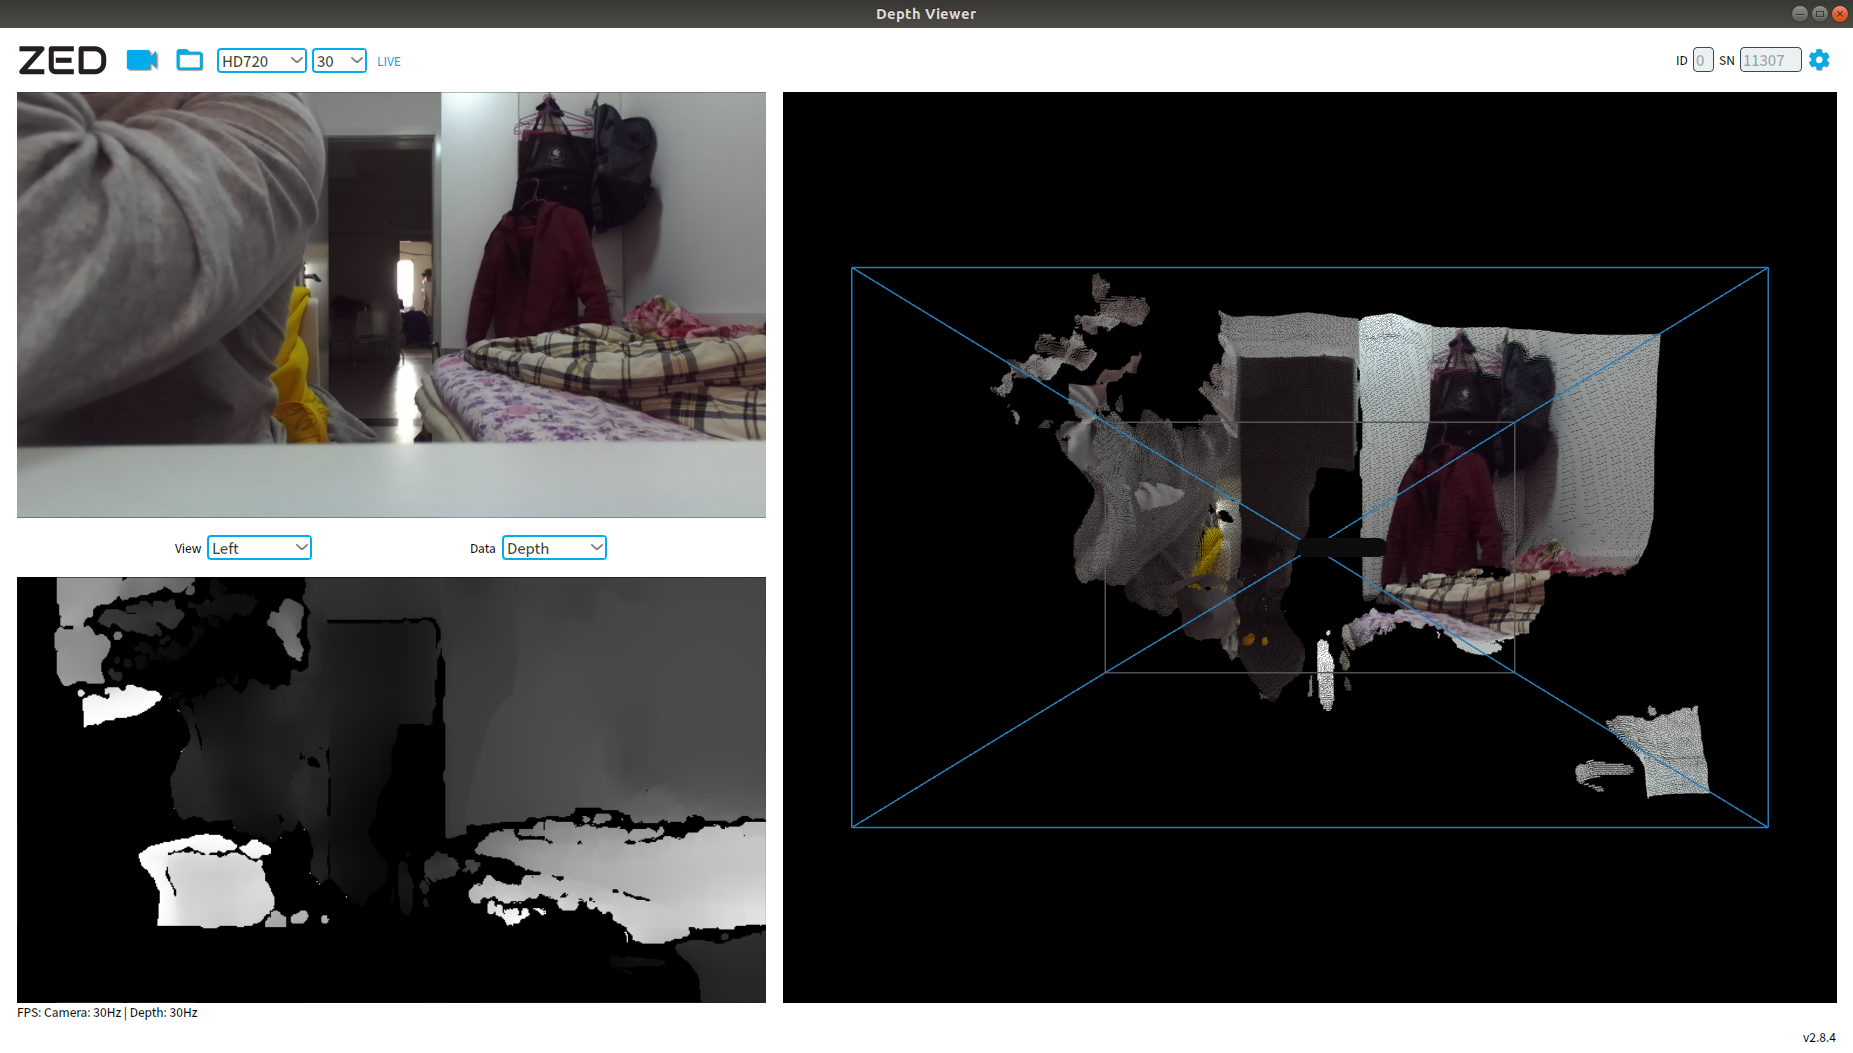The height and width of the screenshot is (1053, 1853).
Task: Click the 3D point cloud viewport
Action: 1310,547
